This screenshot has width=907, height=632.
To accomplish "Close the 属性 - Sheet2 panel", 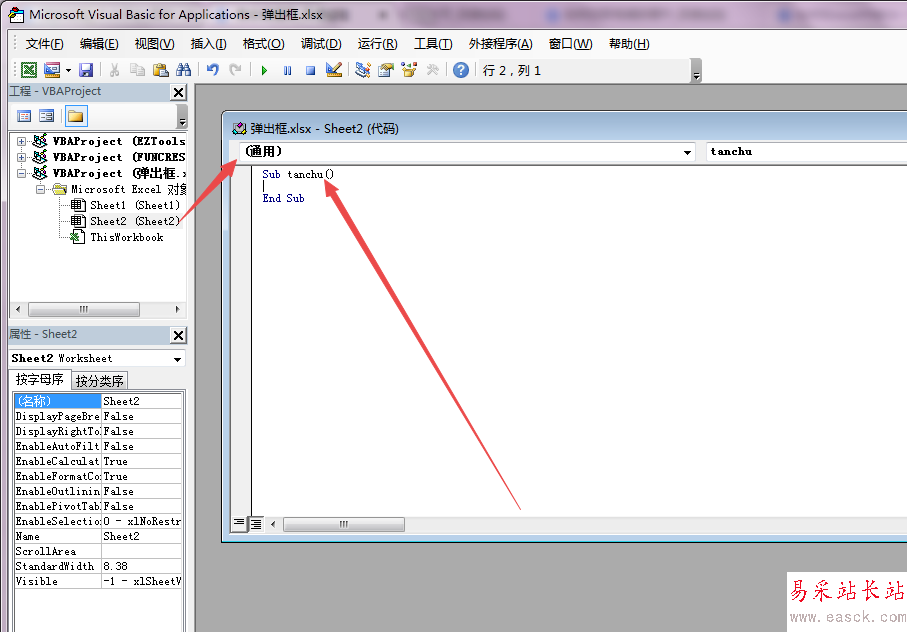I will point(179,335).
